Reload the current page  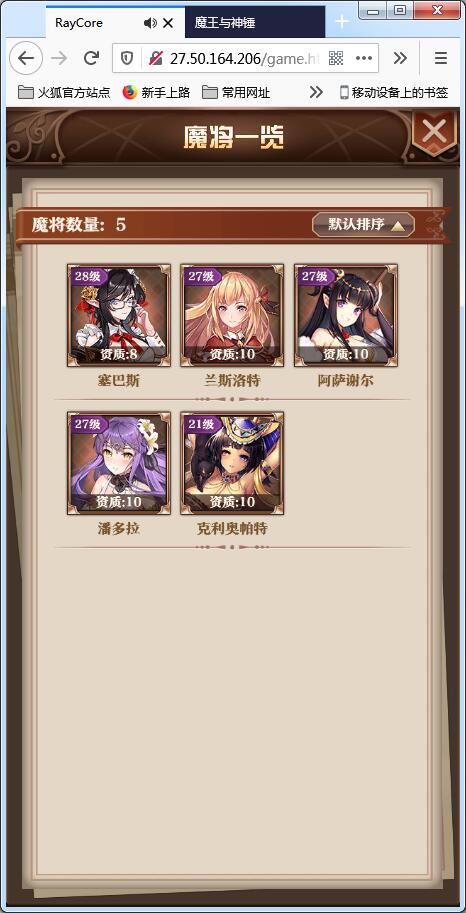91,58
